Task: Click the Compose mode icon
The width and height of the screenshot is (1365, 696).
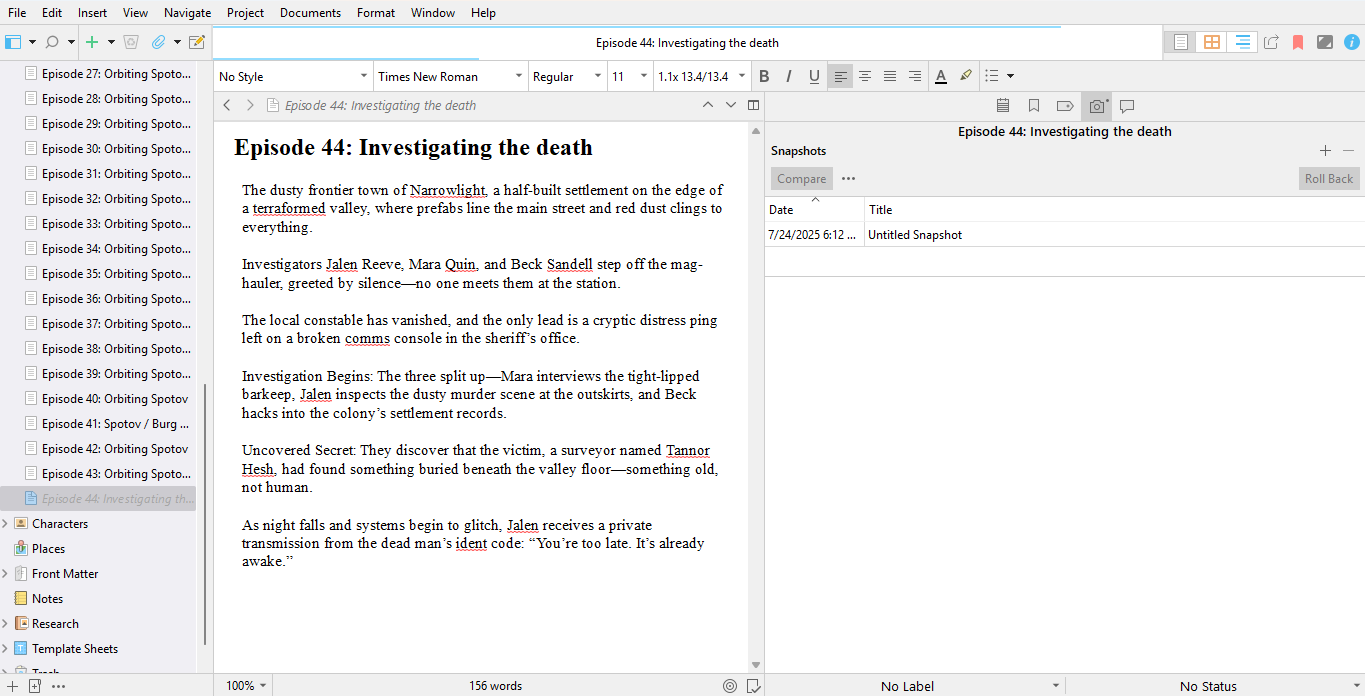Action: click(1324, 42)
